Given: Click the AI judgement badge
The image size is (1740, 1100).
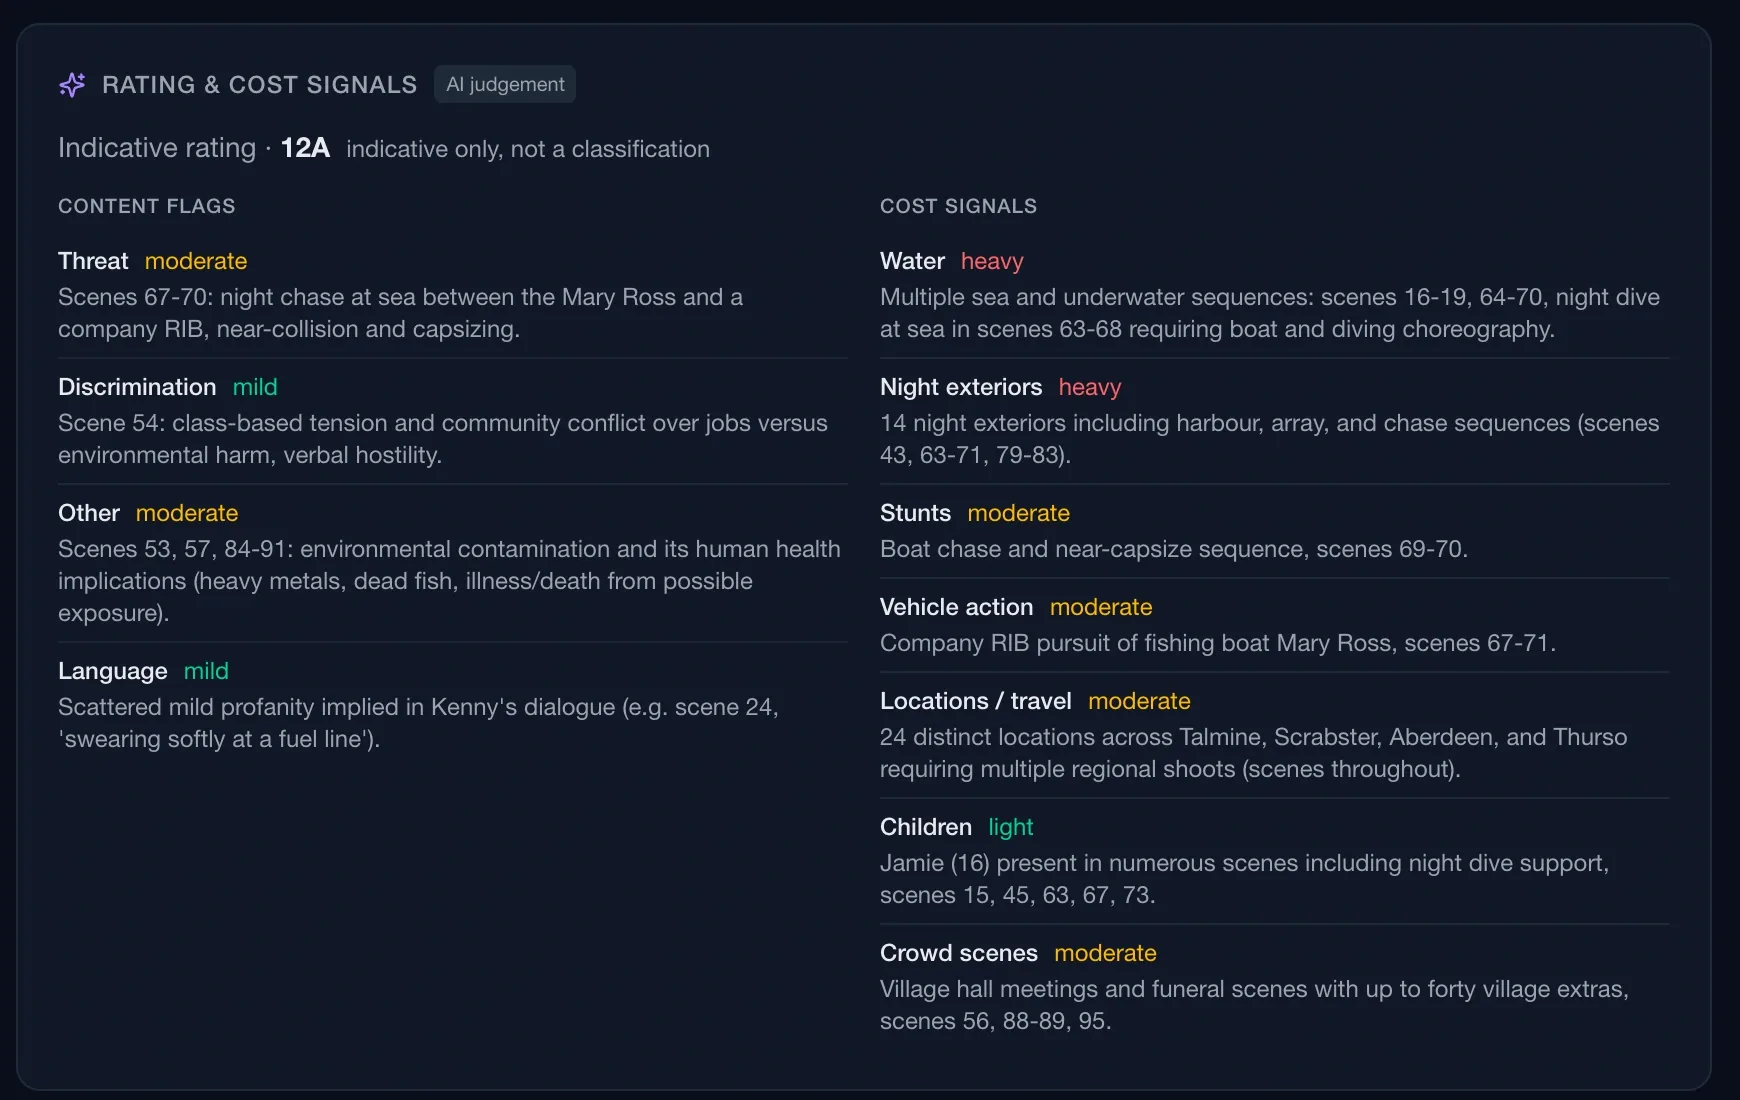Looking at the screenshot, I should tap(505, 84).
